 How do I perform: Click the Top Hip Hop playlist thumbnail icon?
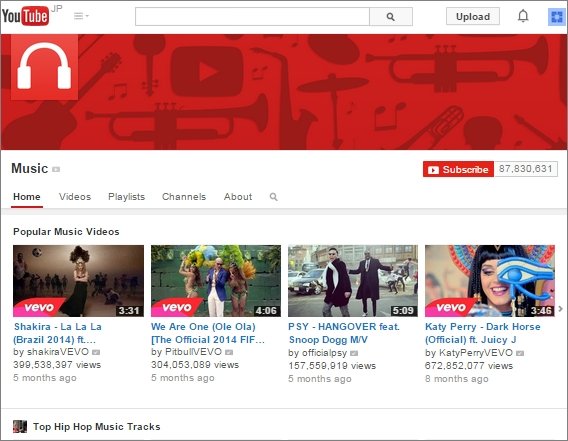click(x=20, y=427)
